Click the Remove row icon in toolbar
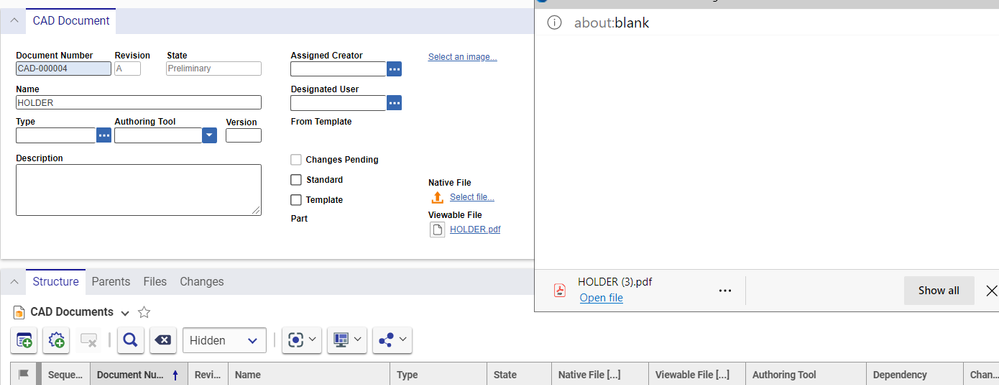The height and width of the screenshot is (385, 999). 89,340
